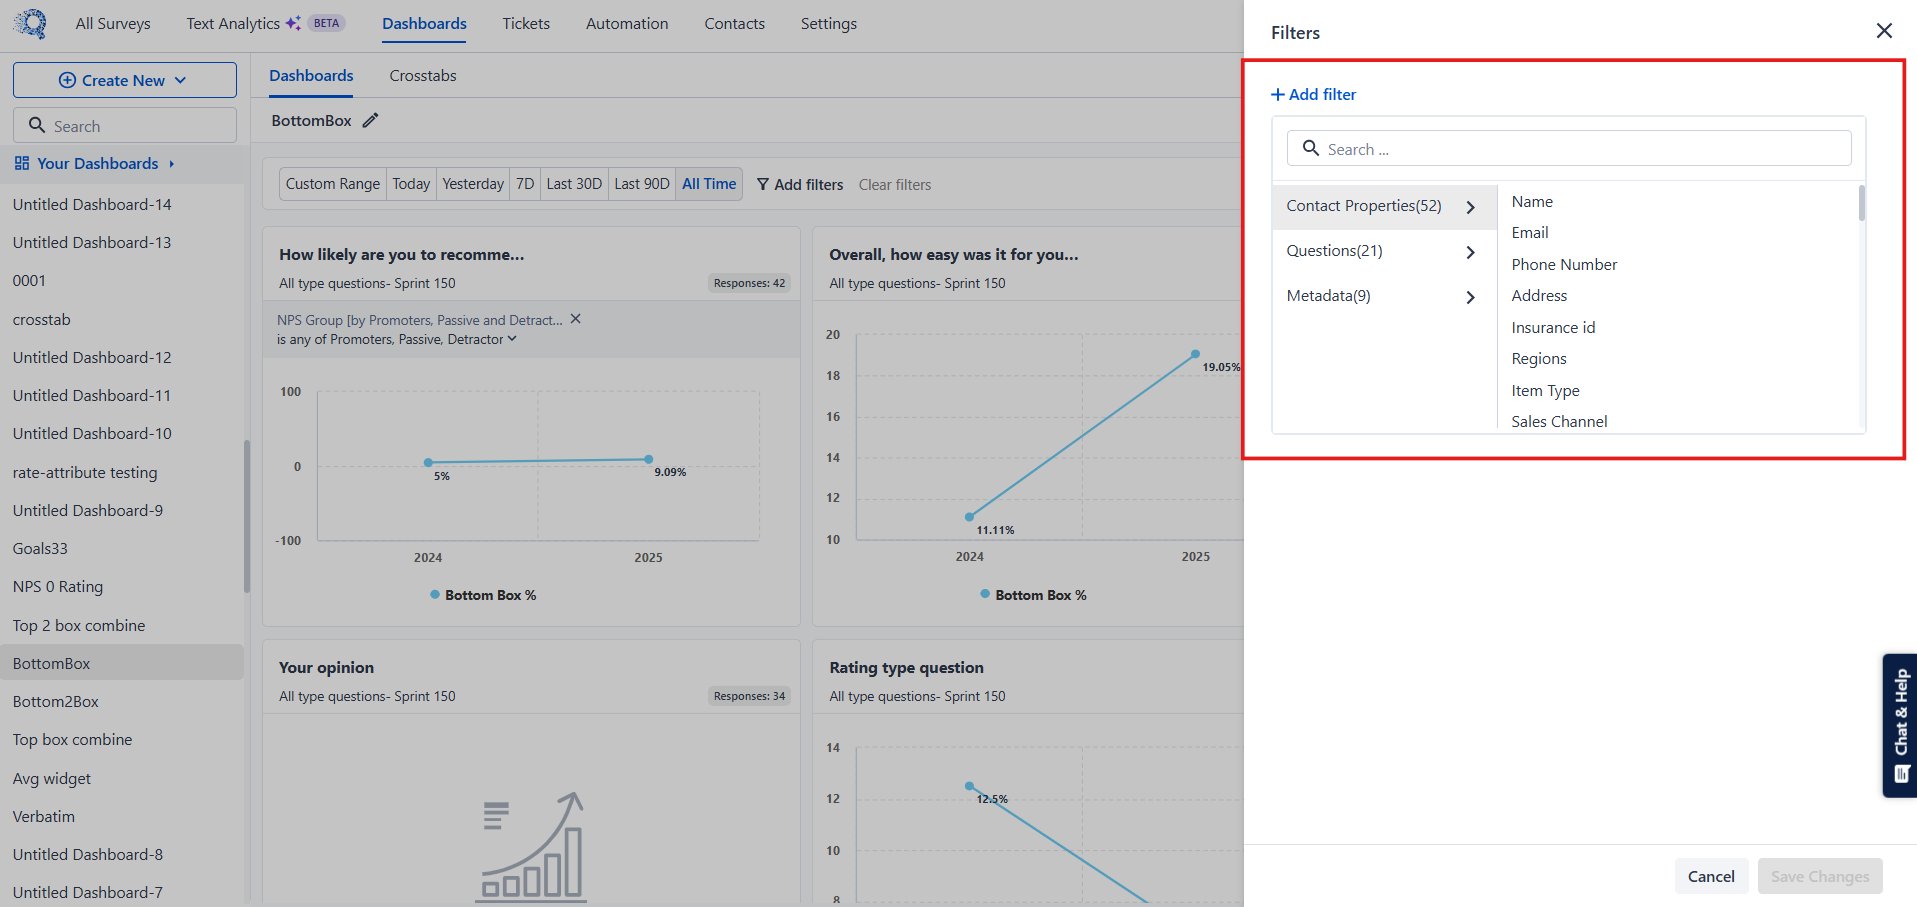Click the app logo in top-left corner
Screen dimensions: 1917x907
coord(31,23)
